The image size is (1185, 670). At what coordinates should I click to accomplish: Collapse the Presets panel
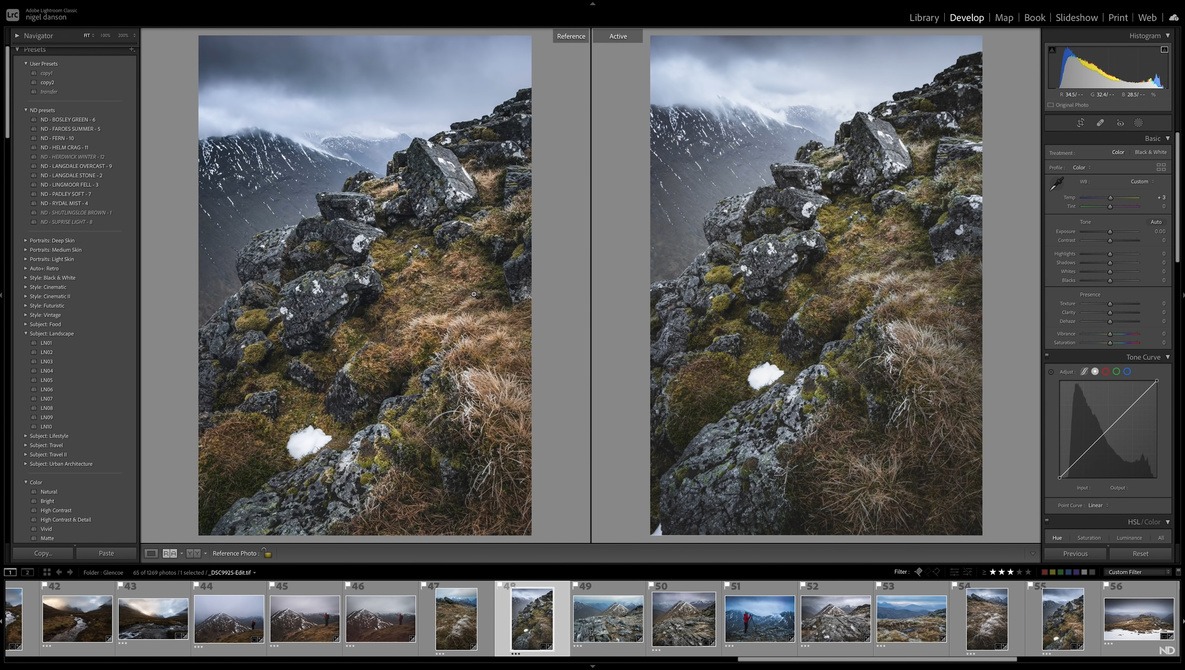pos(17,49)
